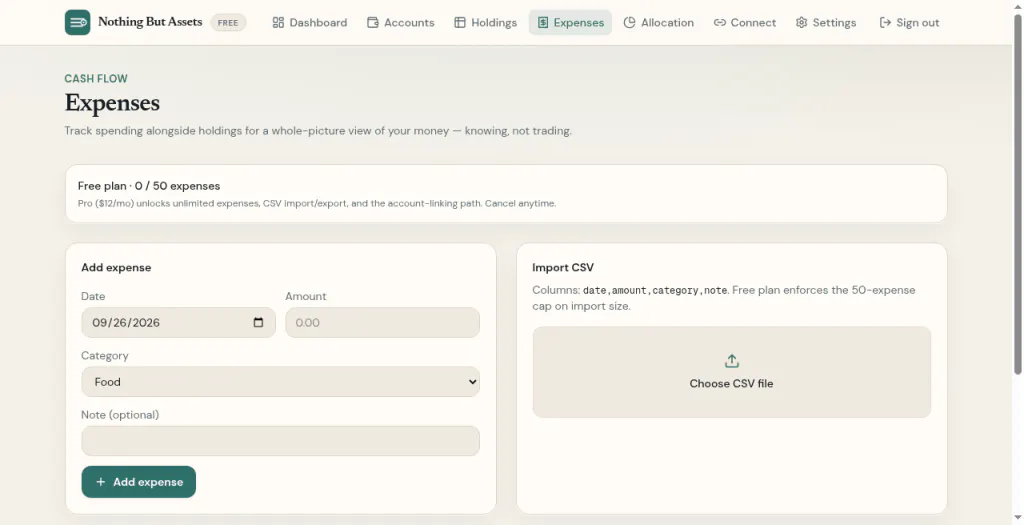Click the 'Free plan · 0 / 50 expenses' text
The height and width of the screenshot is (525, 1024).
coord(149,186)
